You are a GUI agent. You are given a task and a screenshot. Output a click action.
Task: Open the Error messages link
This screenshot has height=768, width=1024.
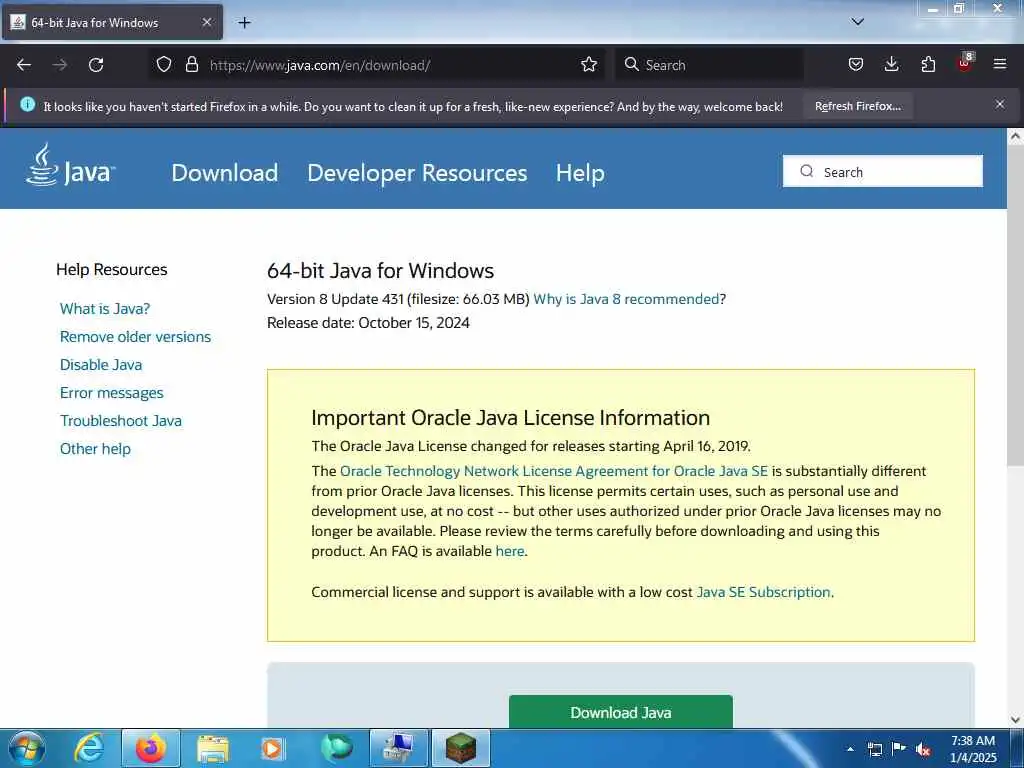112,393
